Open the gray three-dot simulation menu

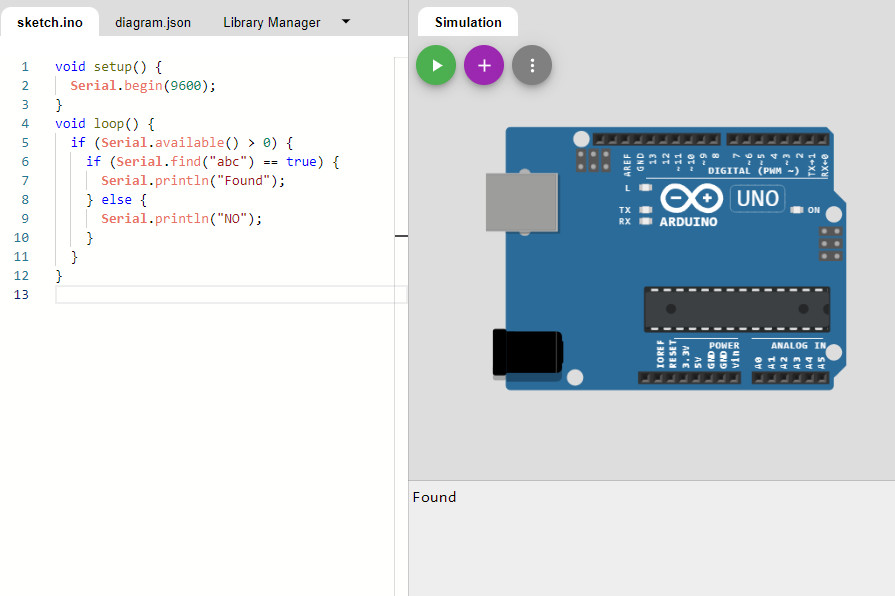pyautogui.click(x=532, y=65)
